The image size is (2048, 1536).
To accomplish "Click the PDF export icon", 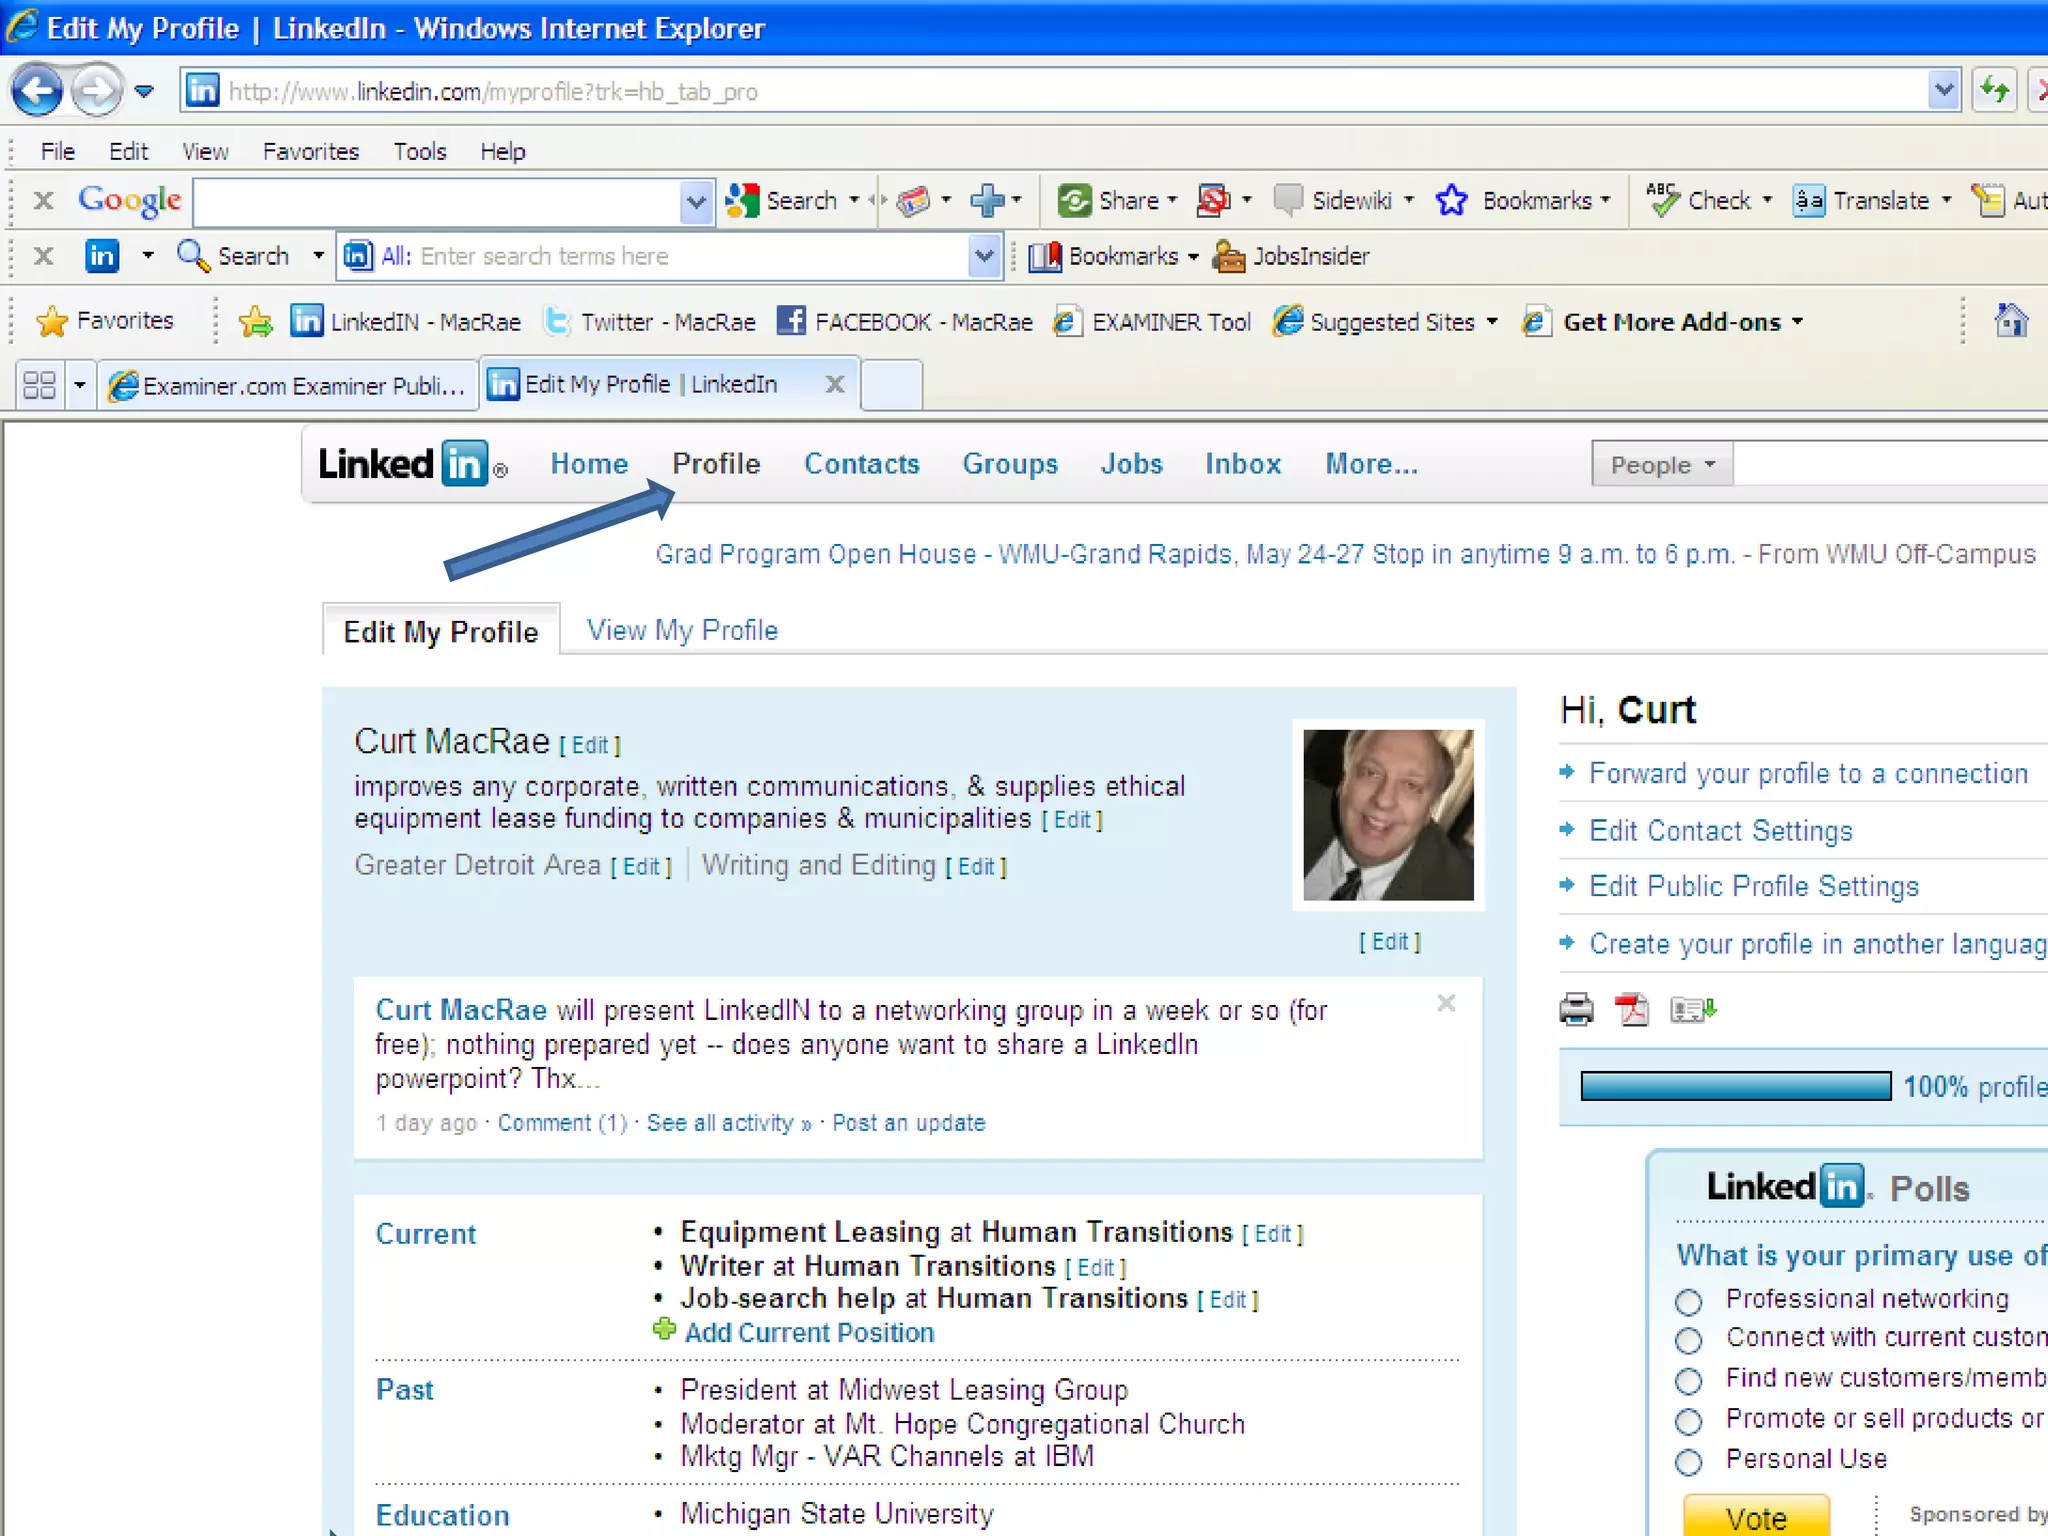I will click(1632, 1010).
